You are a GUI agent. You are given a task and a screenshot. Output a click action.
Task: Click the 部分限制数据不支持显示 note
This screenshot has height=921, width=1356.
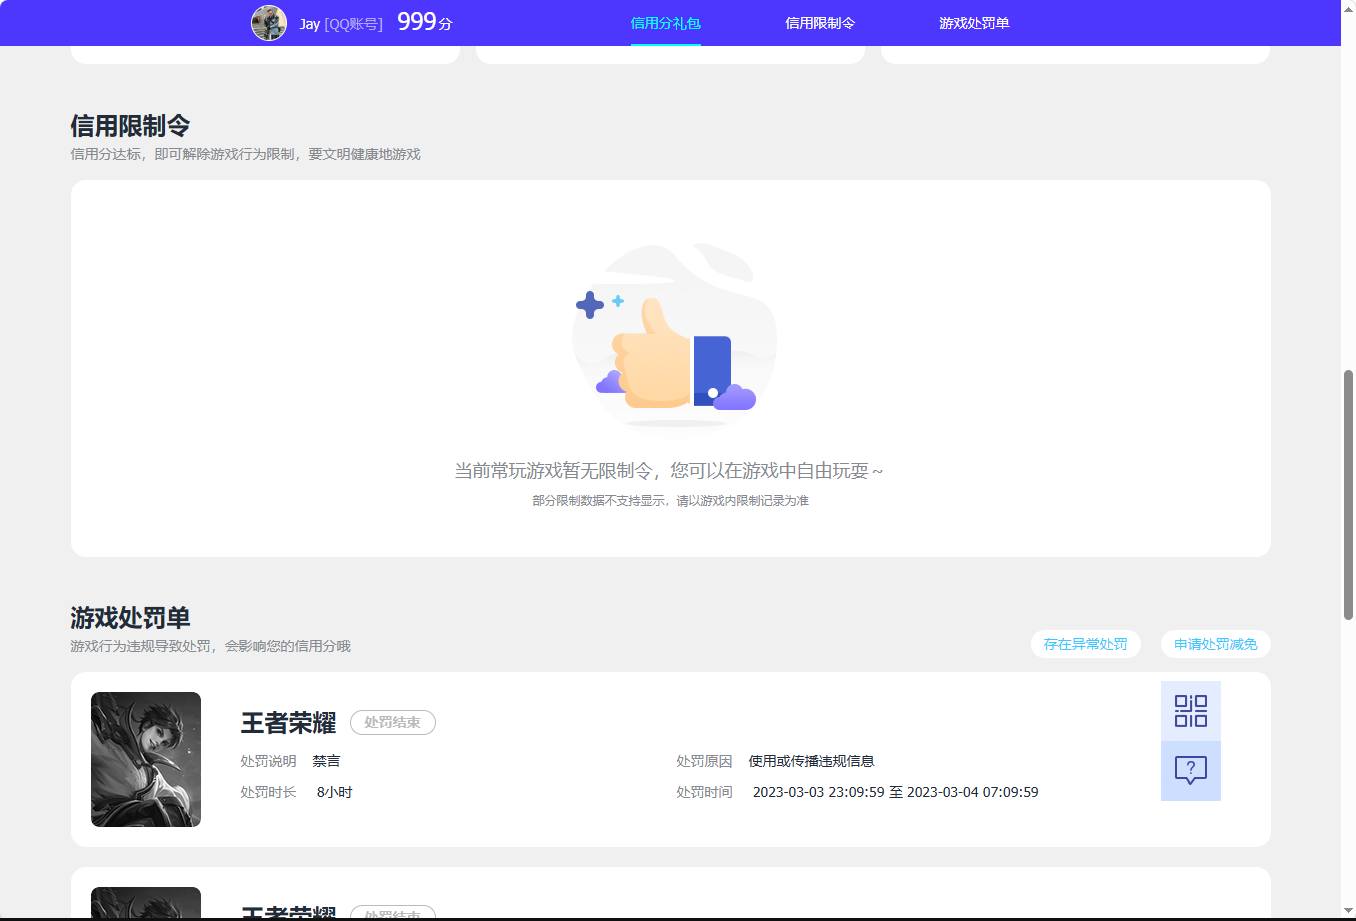(x=670, y=500)
